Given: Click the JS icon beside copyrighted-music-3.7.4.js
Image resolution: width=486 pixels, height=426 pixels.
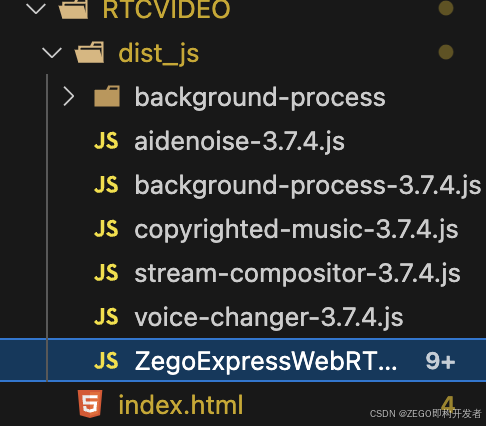Looking at the screenshot, I should 106,229.
